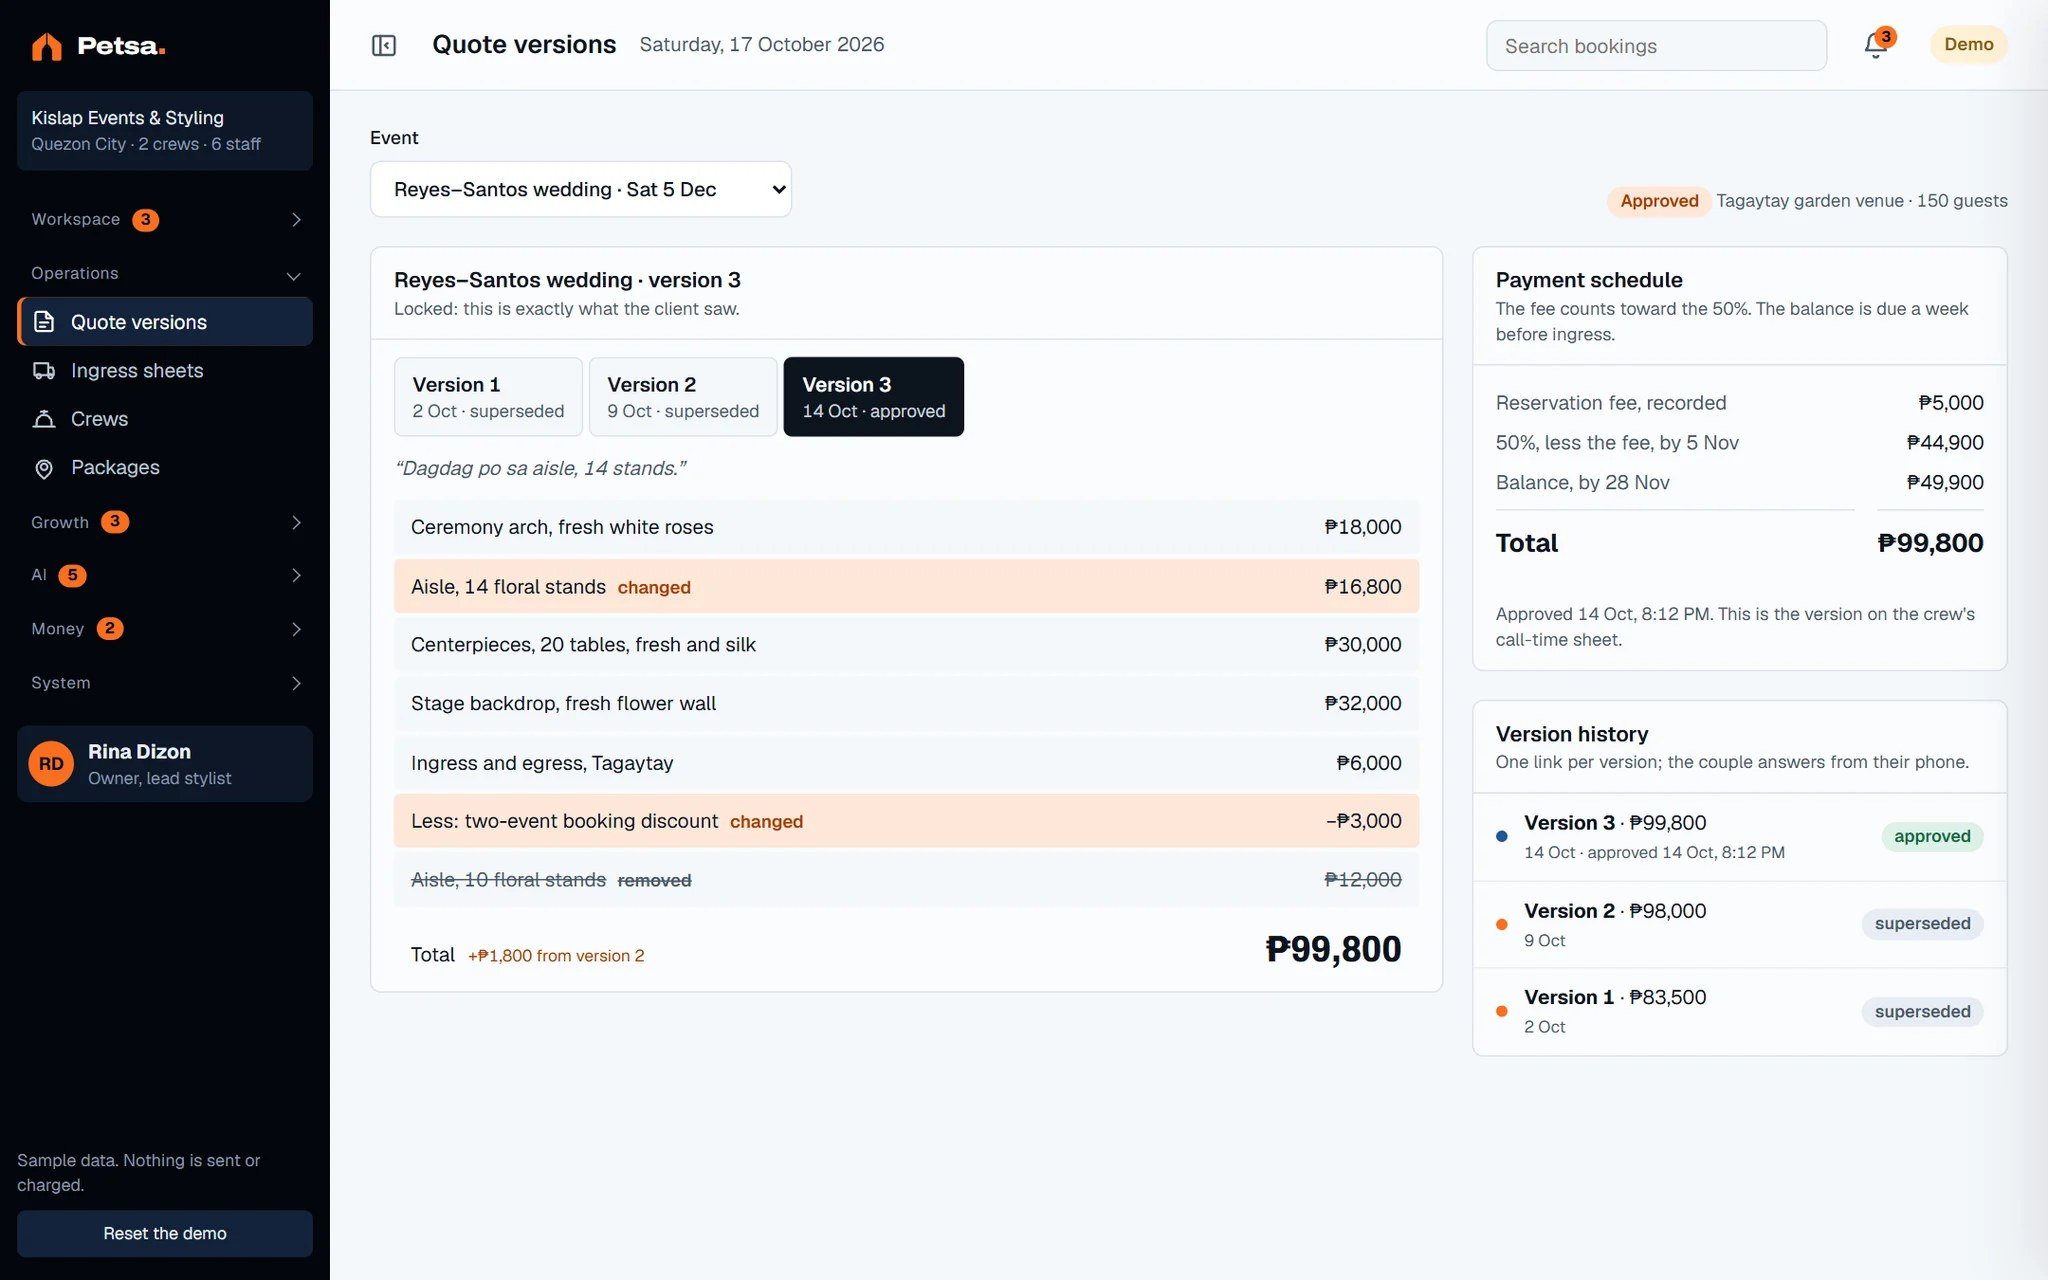Open Crews in sidebar
The height and width of the screenshot is (1280, 2048).
point(165,419)
